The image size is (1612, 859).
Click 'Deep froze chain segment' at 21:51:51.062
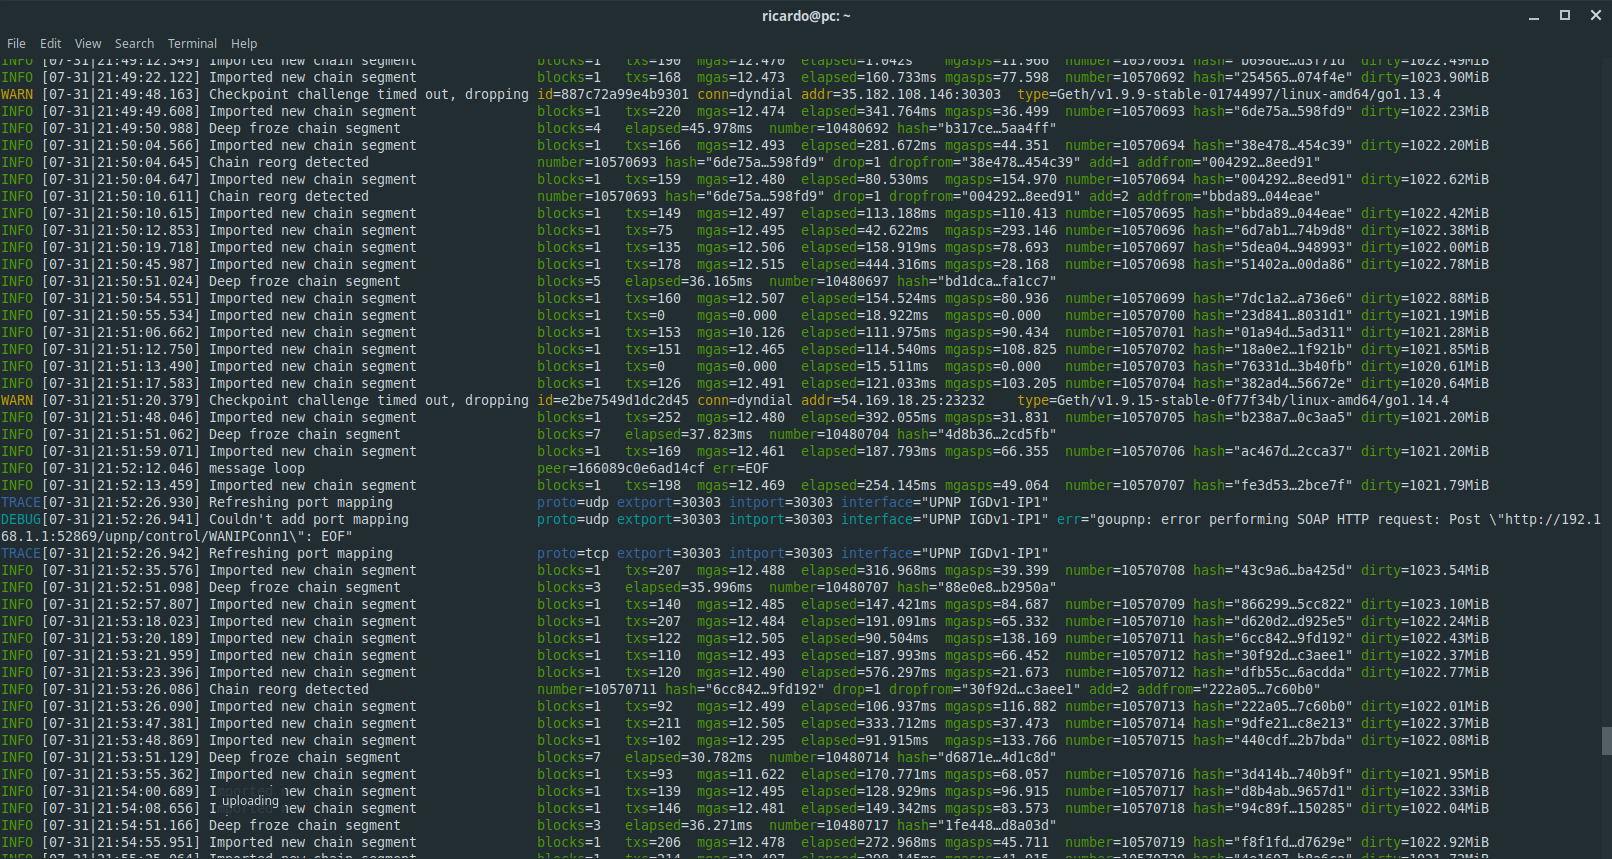tap(305, 434)
